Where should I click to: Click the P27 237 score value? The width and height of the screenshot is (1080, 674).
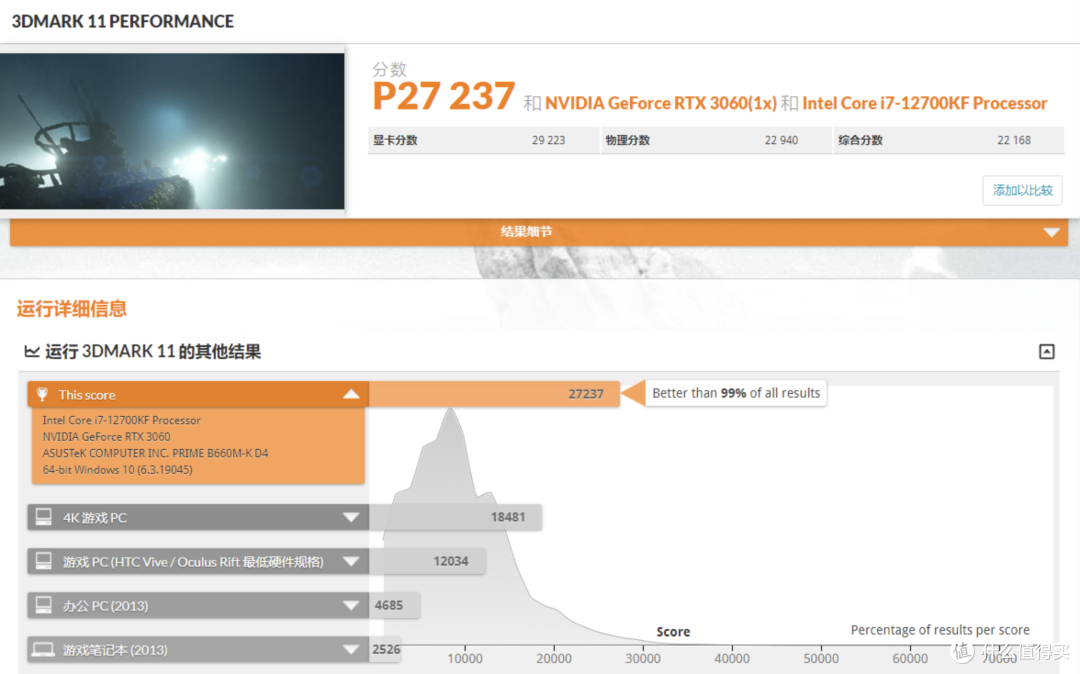pyautogui.click(x=444, y=96)
